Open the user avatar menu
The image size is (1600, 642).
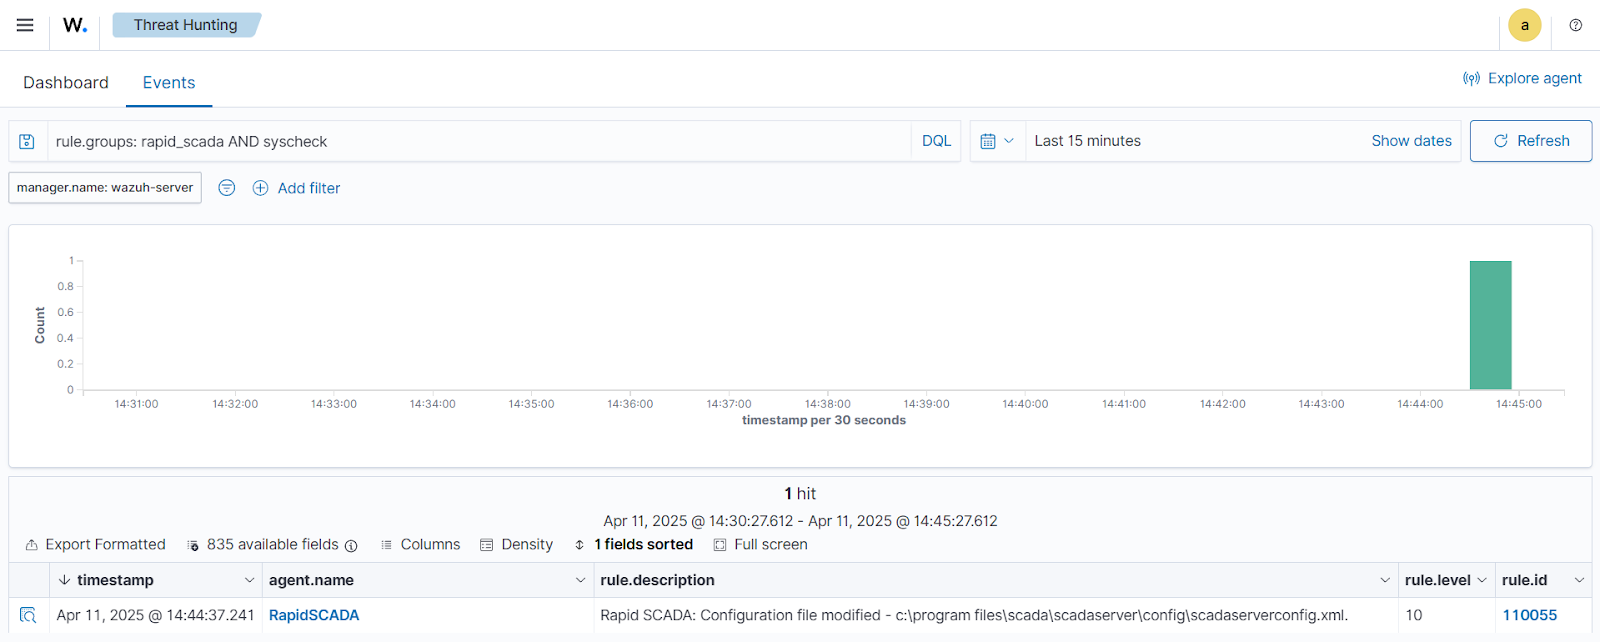tap(1524, 25)
